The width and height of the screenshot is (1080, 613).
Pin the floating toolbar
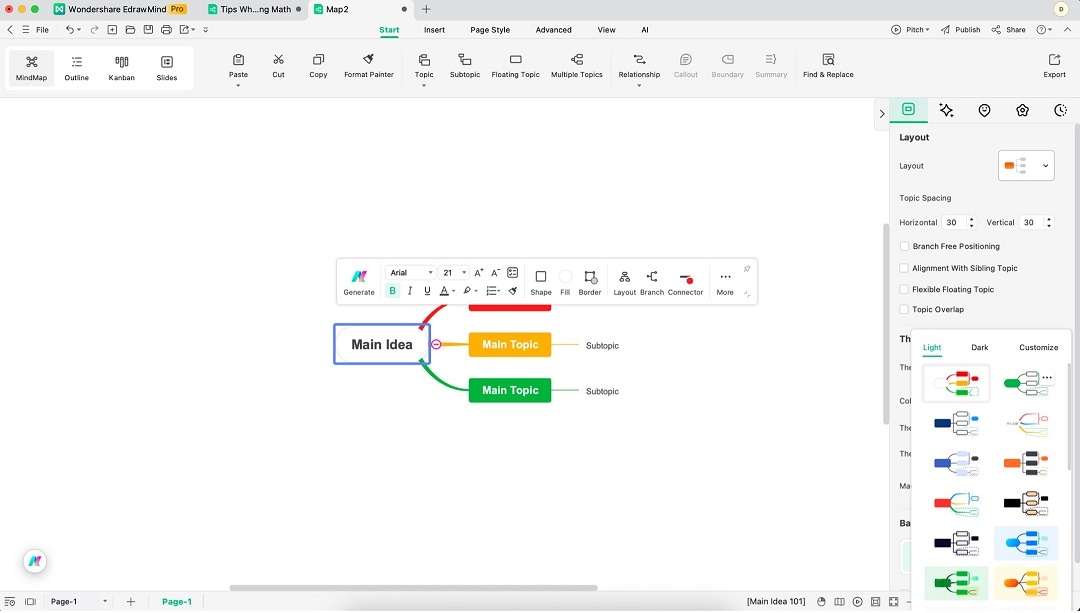click(x=747, y=269)
